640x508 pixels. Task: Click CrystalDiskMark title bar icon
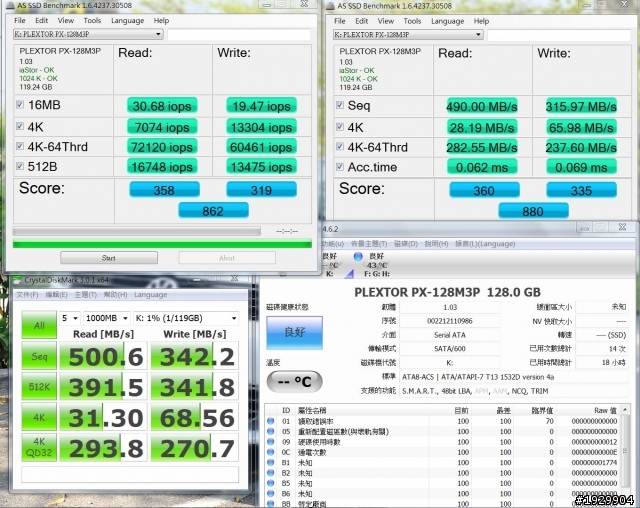pyautogui.click(x=17, y=280)
